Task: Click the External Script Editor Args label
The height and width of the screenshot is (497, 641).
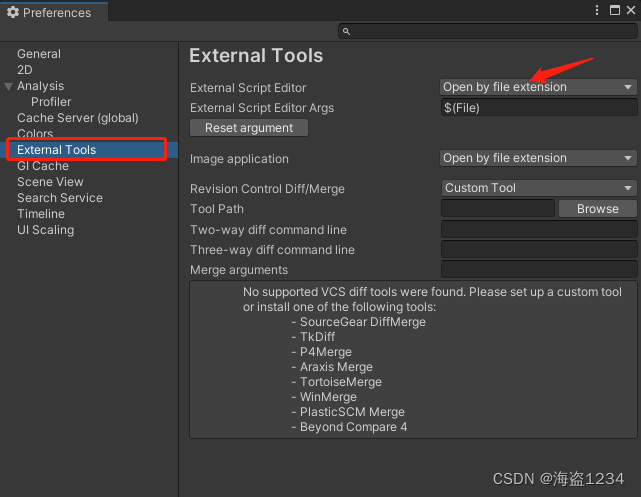Action: pyautogui.click(x=262, y=108)
